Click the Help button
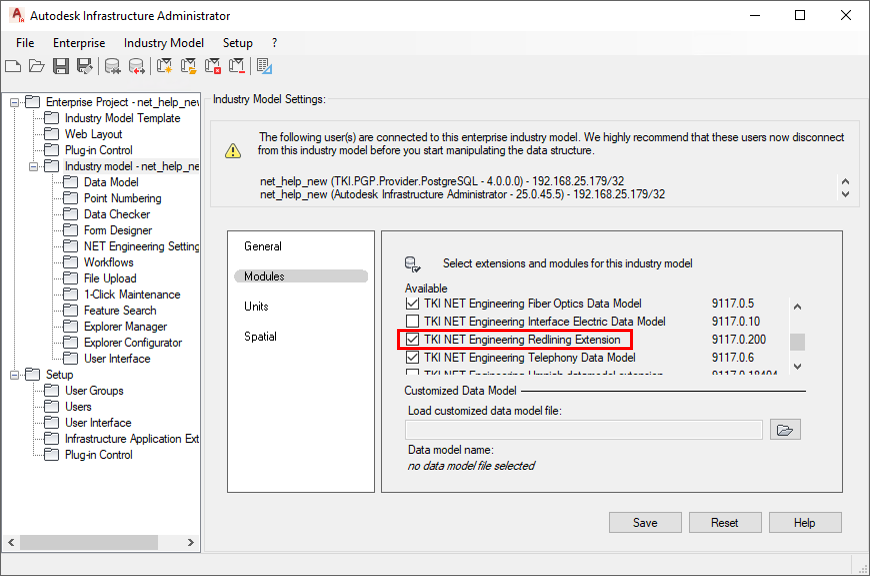 (x=805, y=523)
